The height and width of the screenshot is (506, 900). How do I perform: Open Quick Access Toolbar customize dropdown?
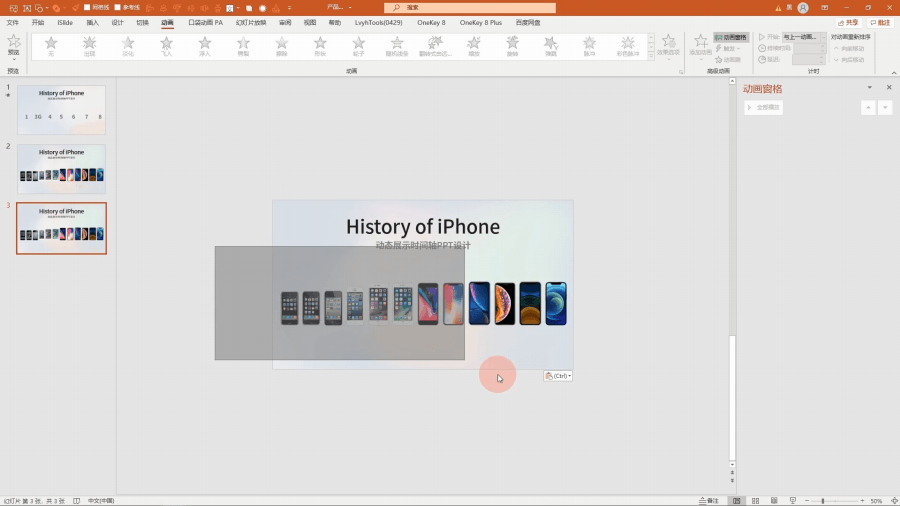[289, 8]
